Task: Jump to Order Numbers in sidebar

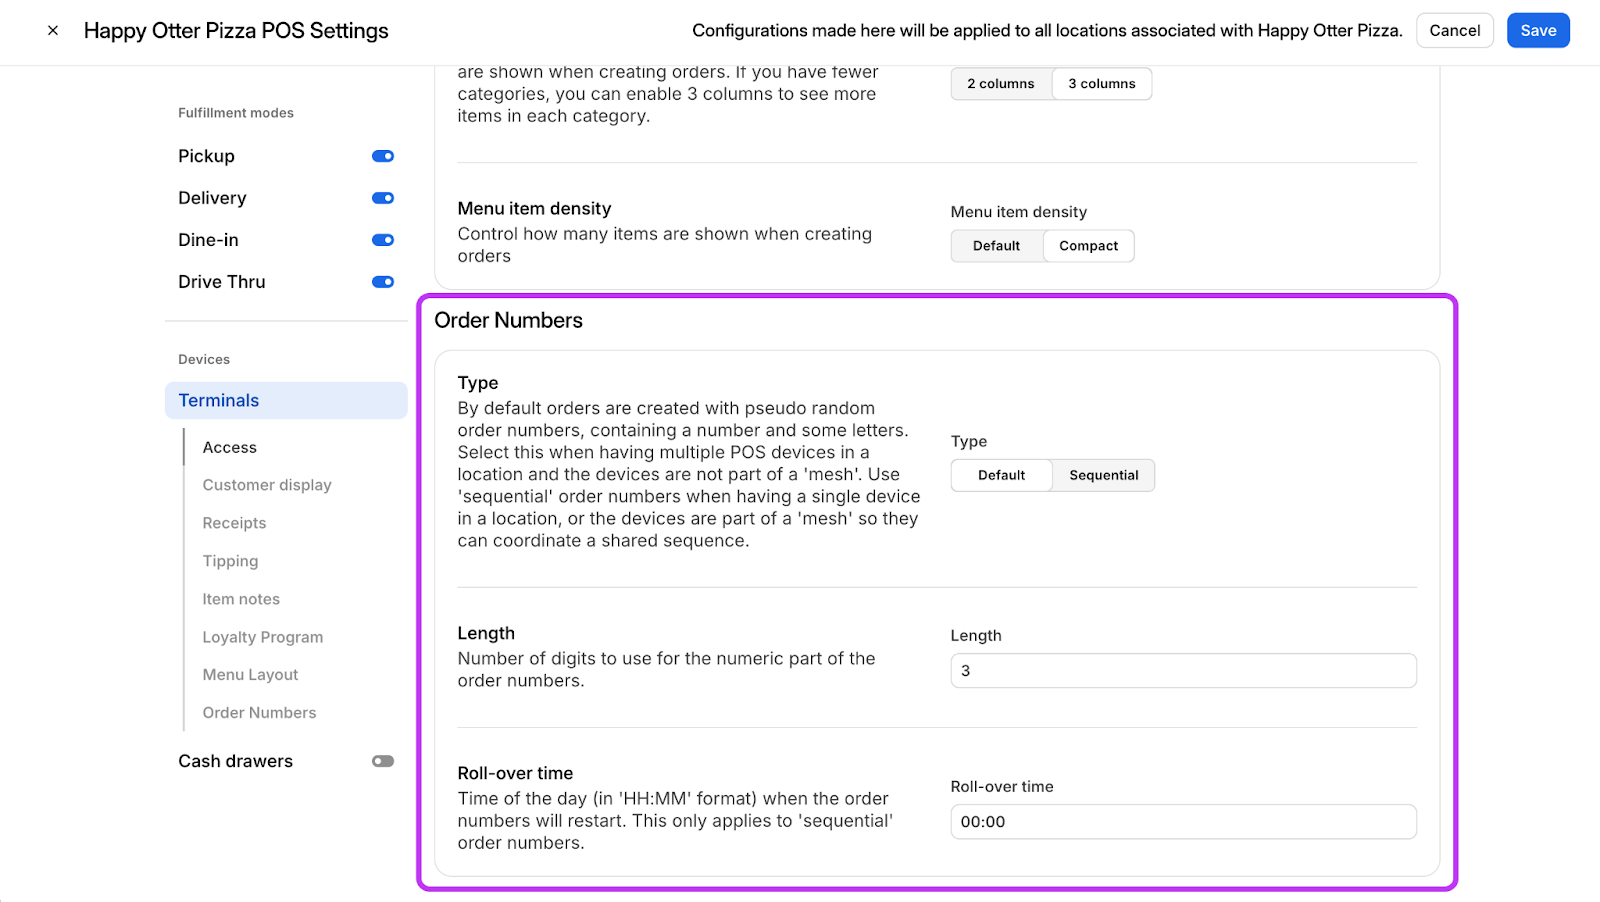Action: pyautogui.click(x=260, y=713)
